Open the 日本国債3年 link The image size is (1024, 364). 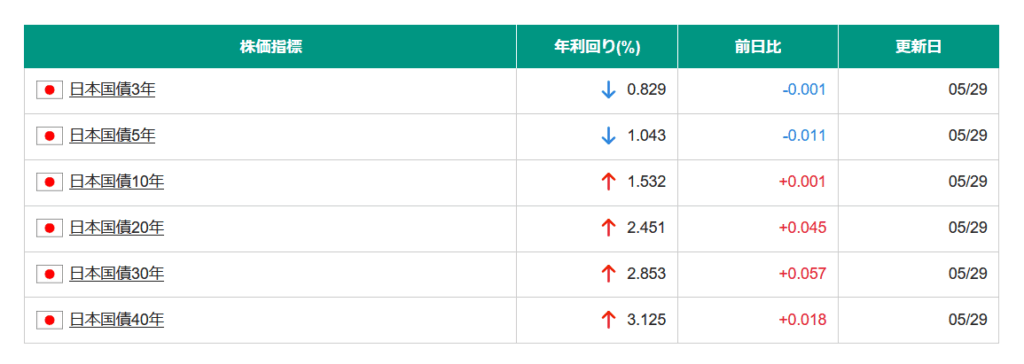click(x=112, y=90)
